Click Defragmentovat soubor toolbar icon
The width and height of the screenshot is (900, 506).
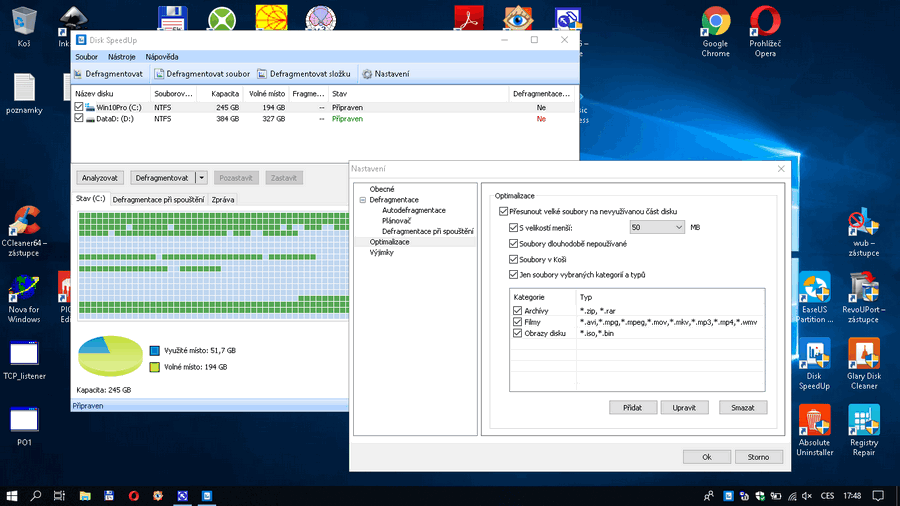click(159, 74)
